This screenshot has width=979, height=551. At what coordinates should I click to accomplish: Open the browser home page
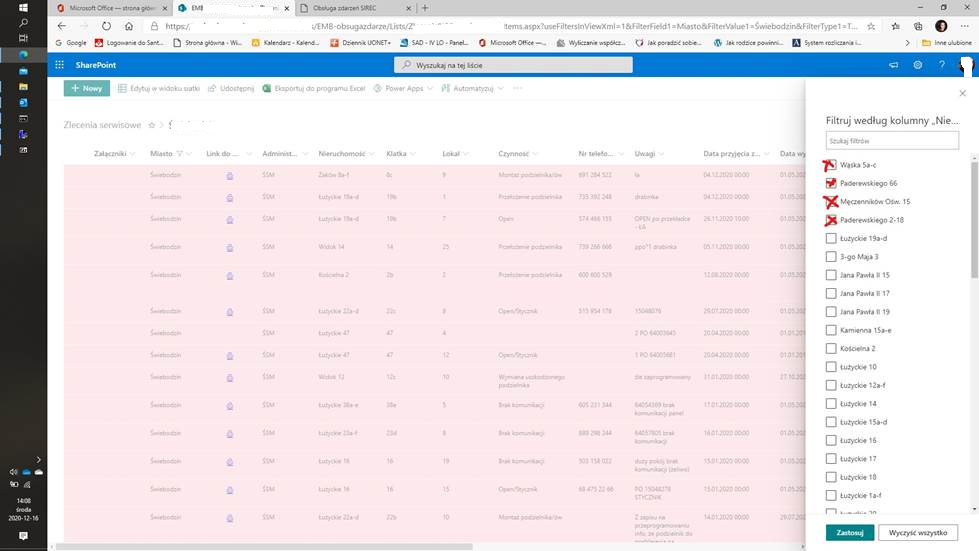click(x=129, y=26)
